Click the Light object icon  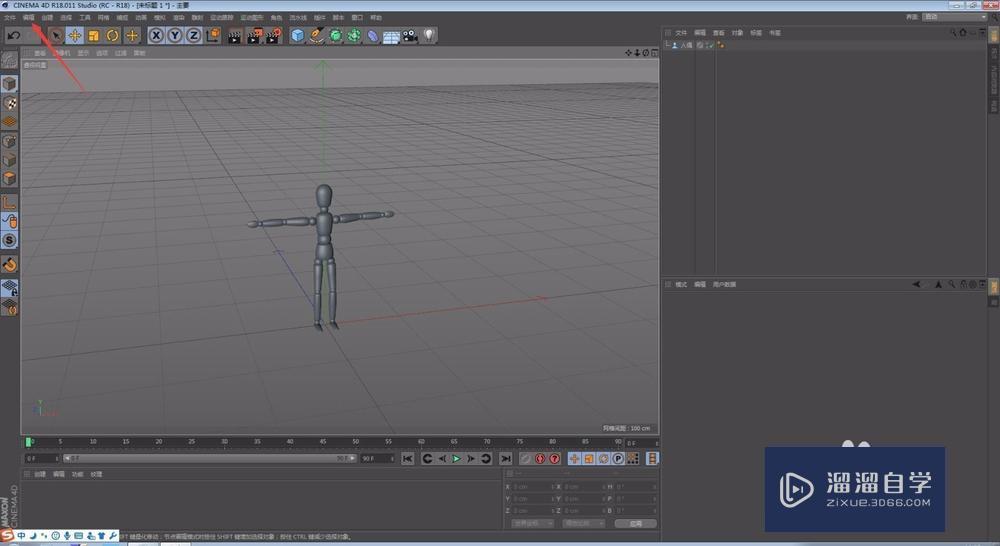tap(429, 36)
